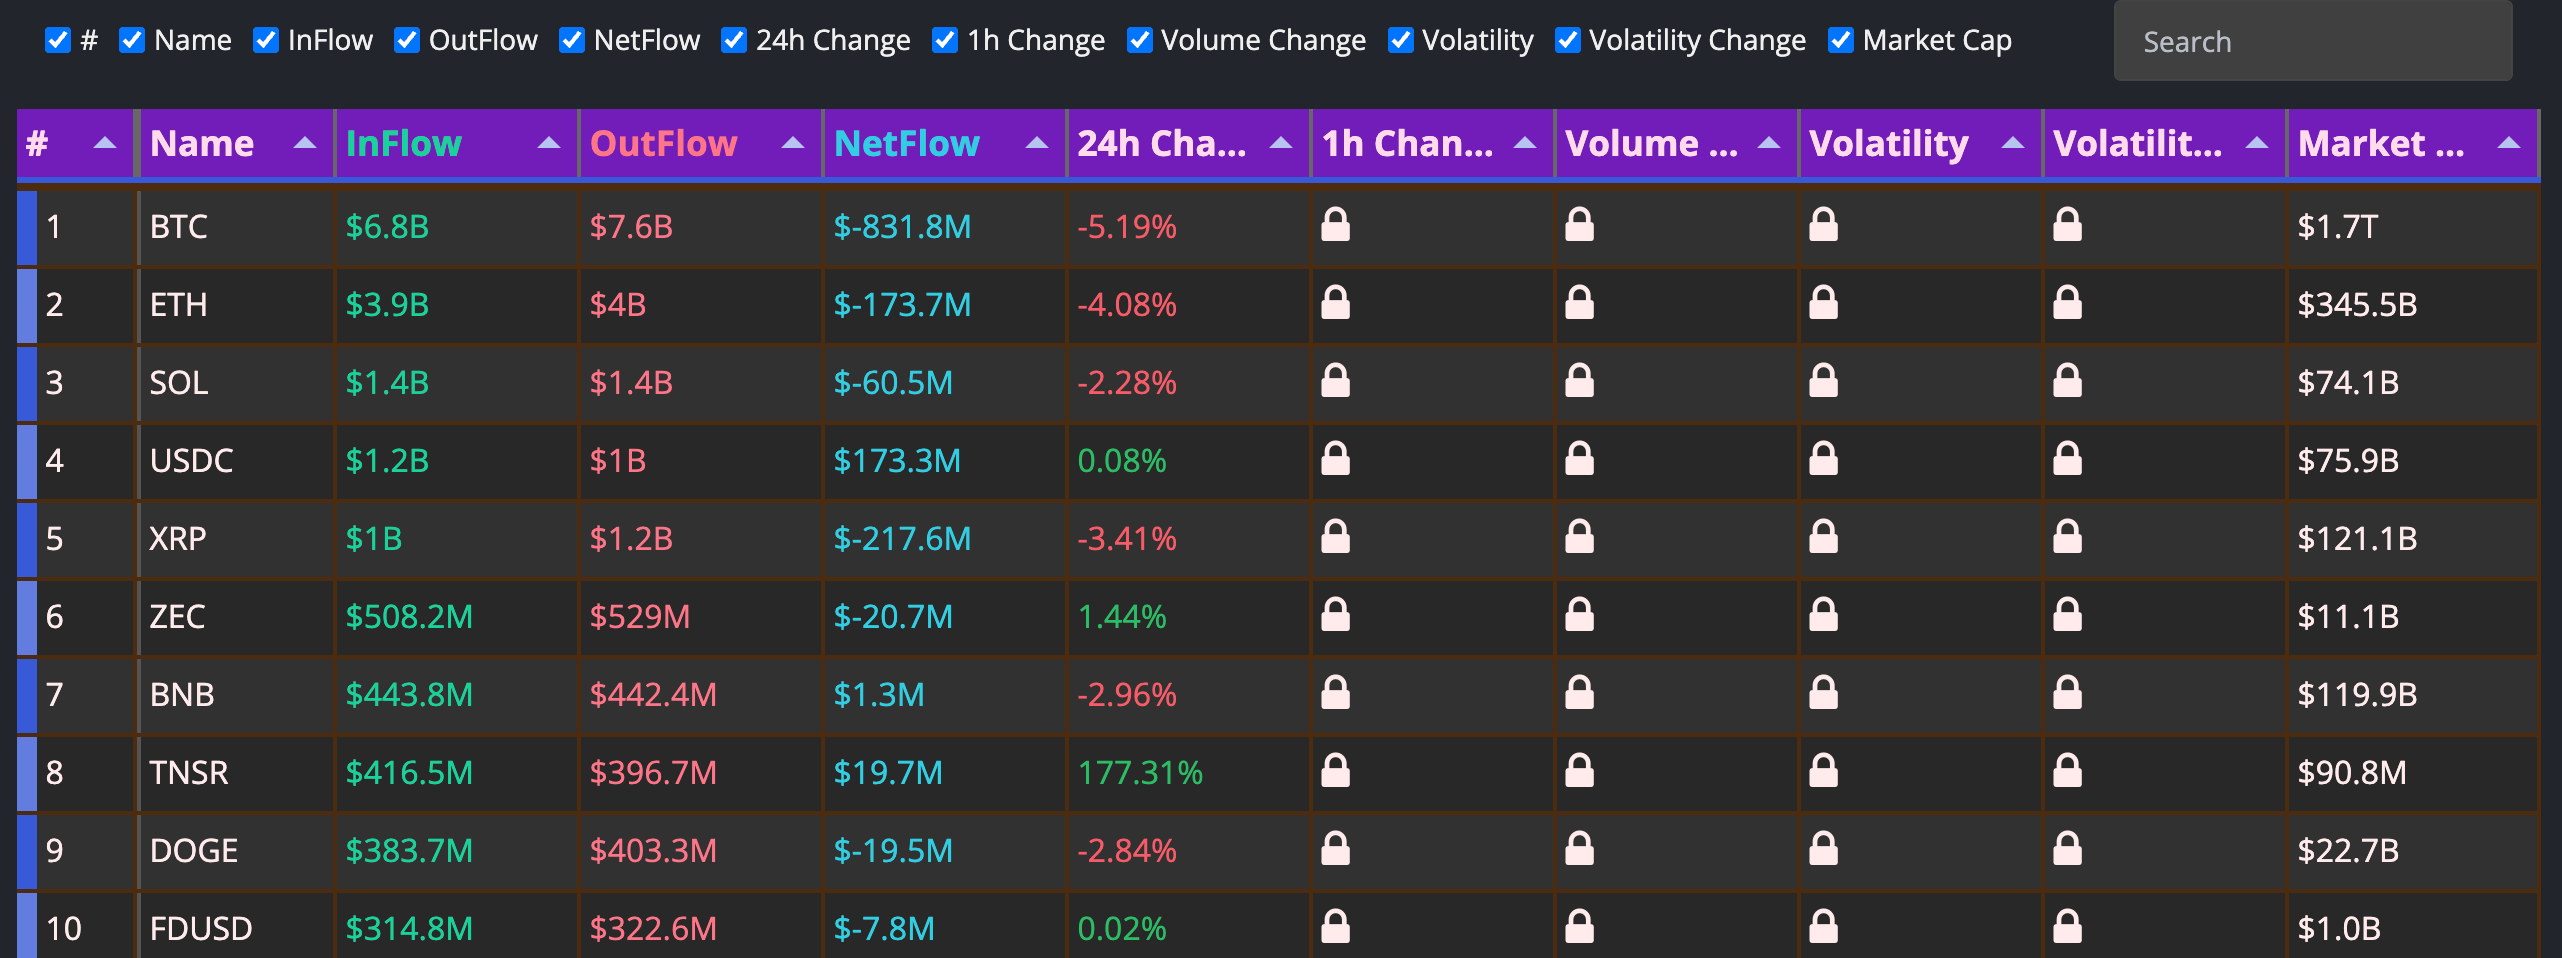Select the OutFlow column header
Viewport: 2562px width, 958px height.
[x=663, y=143]
